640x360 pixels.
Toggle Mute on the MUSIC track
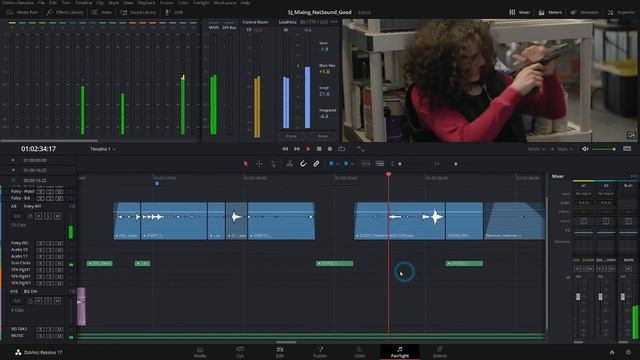point(60,336)
